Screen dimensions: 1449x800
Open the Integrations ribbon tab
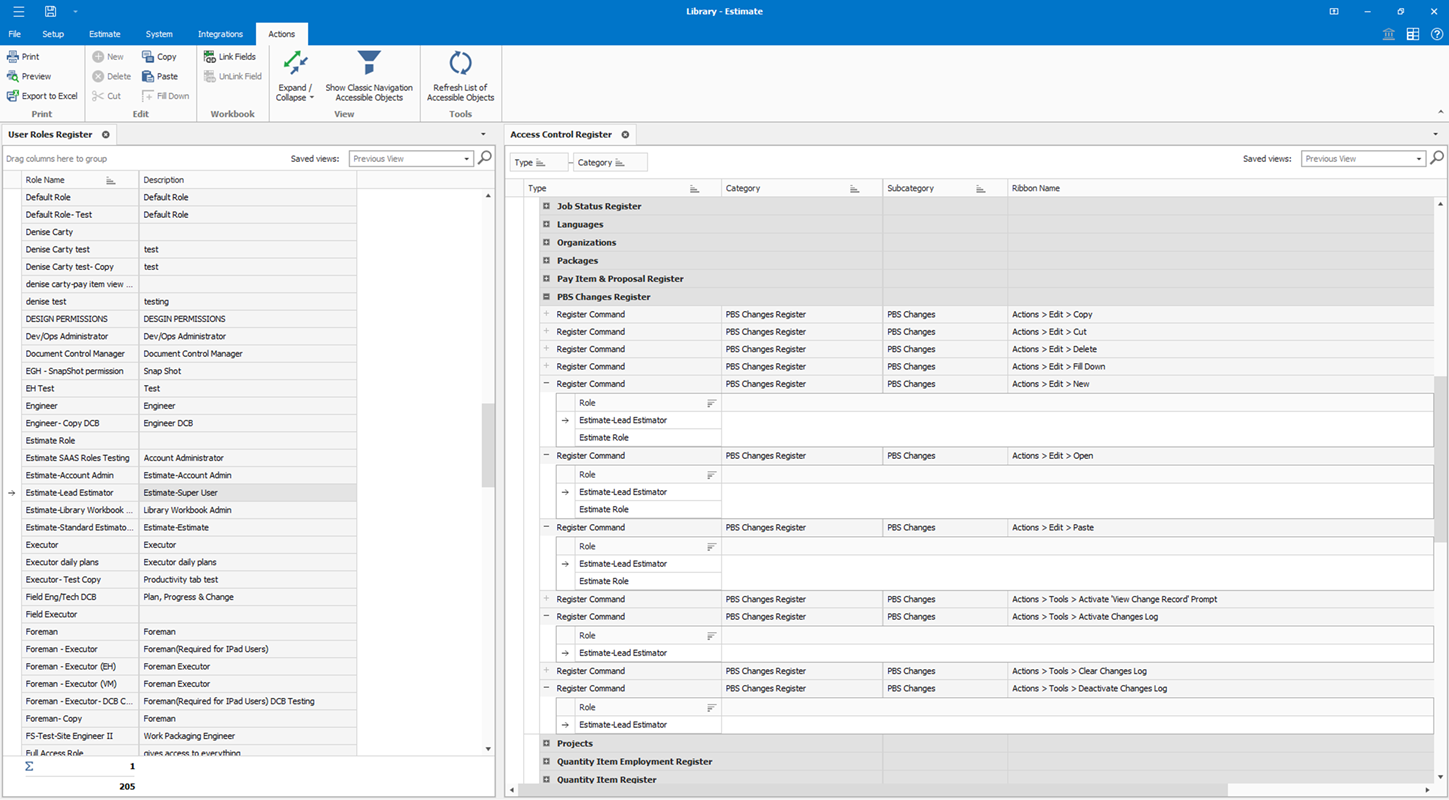(x=220, y=34)
